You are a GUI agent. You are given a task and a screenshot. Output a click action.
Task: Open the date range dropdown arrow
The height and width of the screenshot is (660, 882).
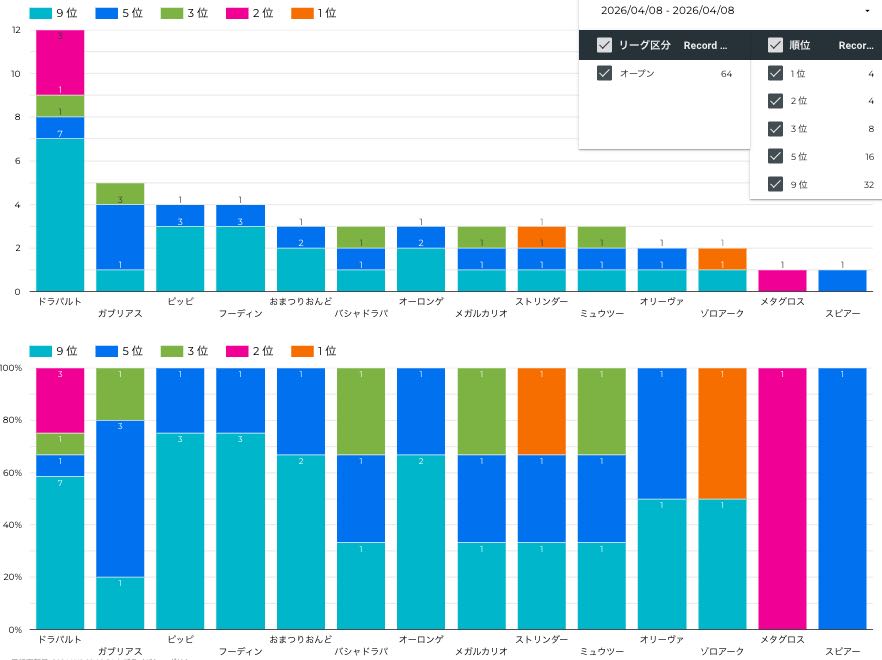click(866, 11)
